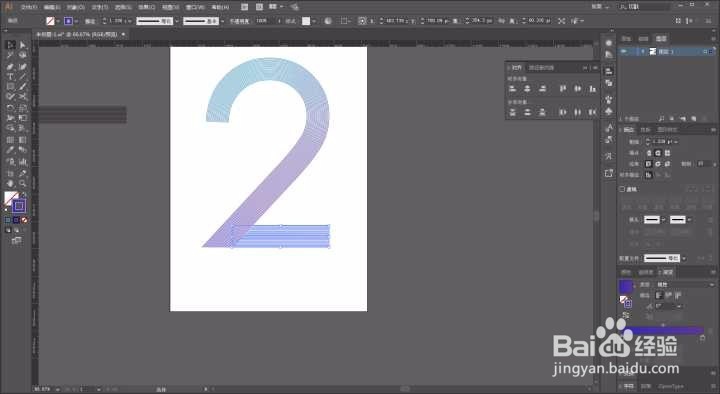
Task: Expand 图层 1 disclosure triangle
Action: (642, 51)
